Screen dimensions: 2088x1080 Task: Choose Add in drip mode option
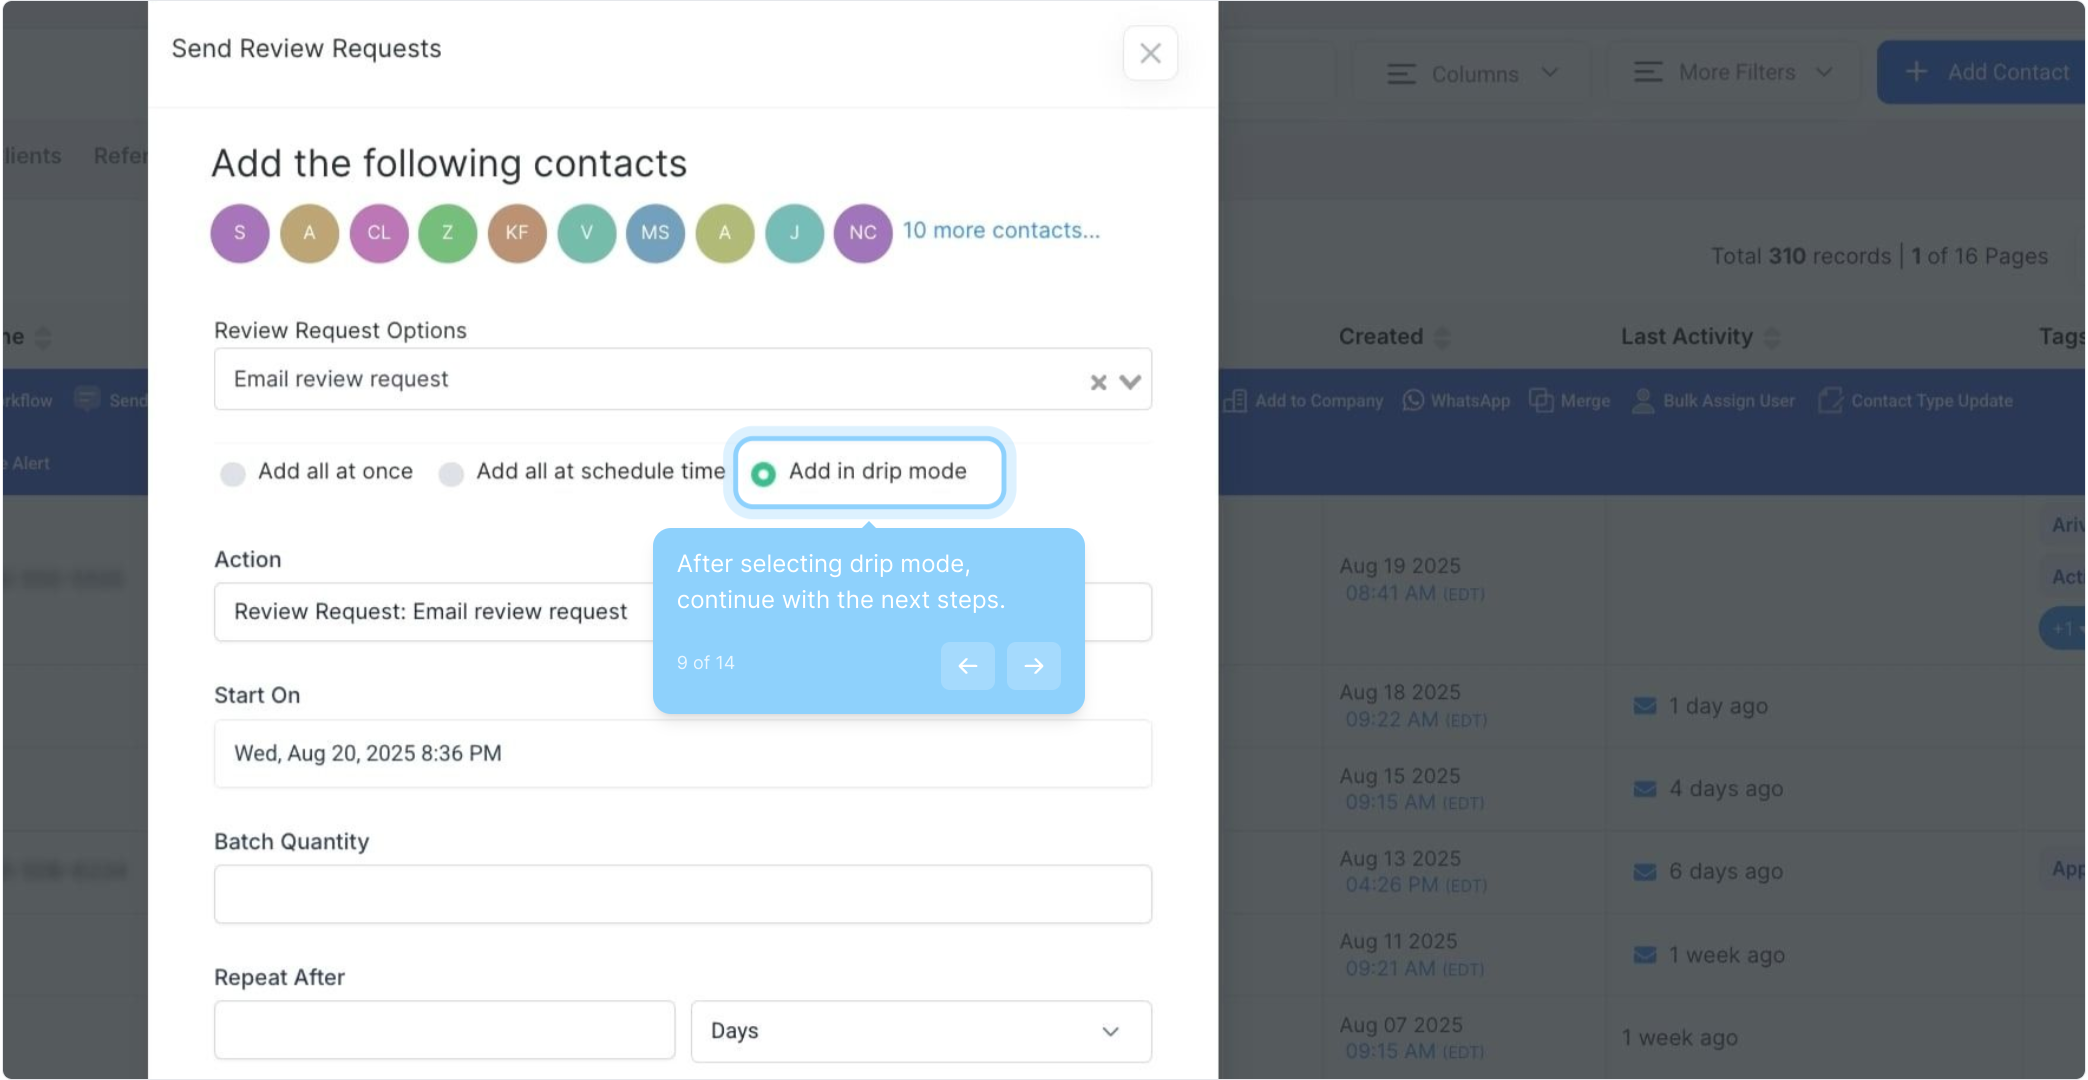click(763, 473)
